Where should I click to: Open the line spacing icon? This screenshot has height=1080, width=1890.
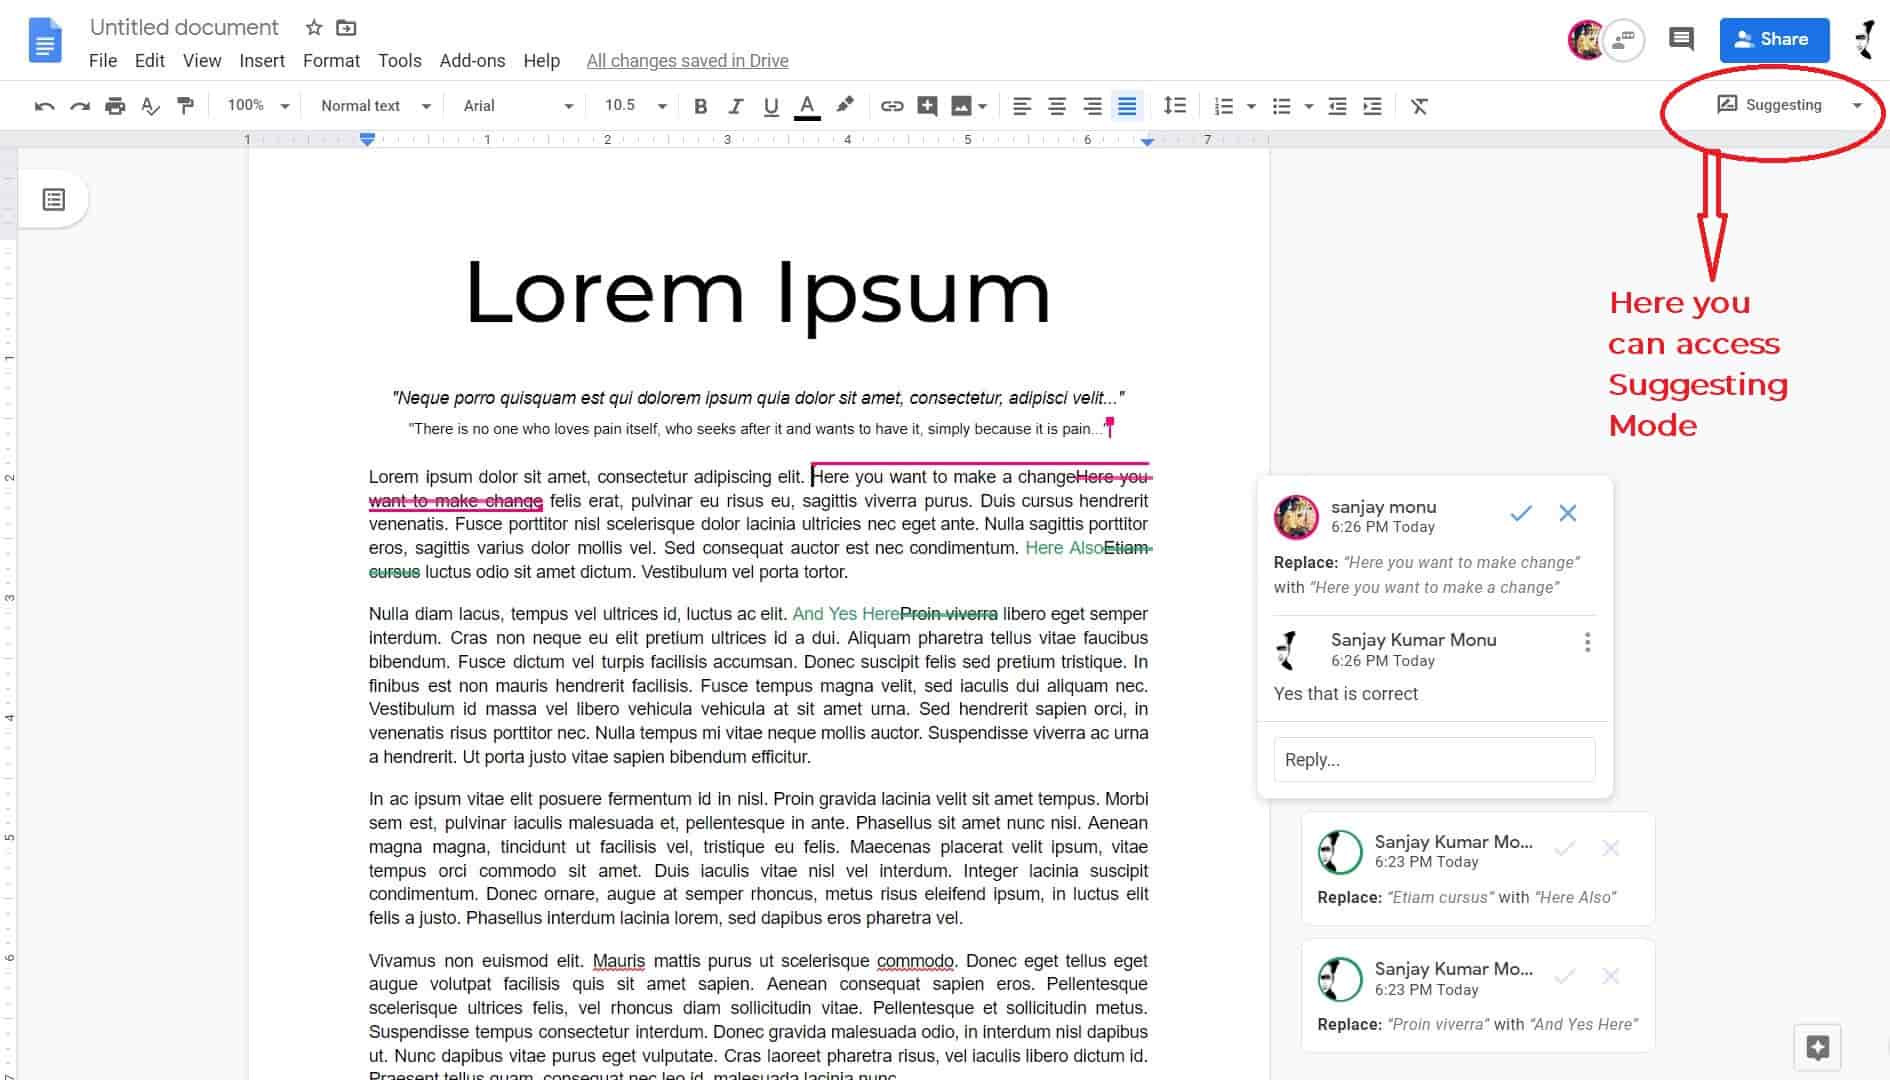coord(1175,106)
